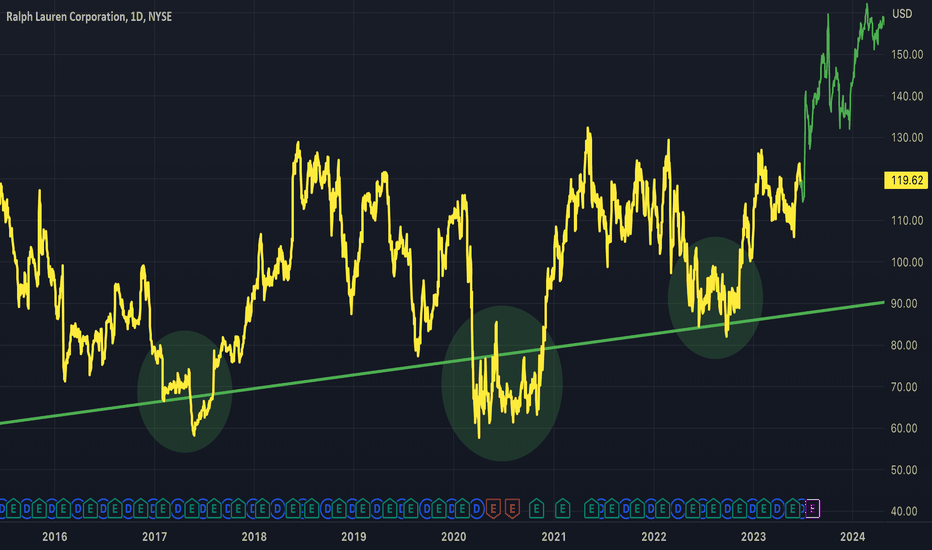Click the 2021 year label on time axis
932x550 pixels.
pos(553,537)
